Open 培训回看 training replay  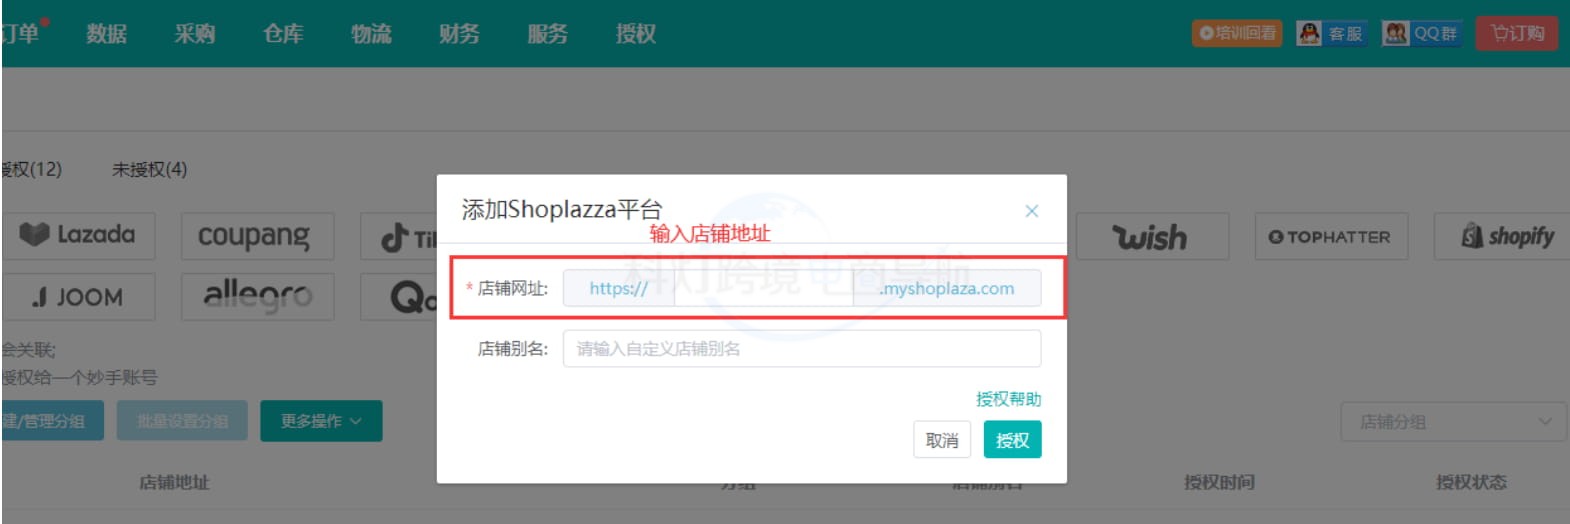pyautogui.click(x=1237, y=33)
